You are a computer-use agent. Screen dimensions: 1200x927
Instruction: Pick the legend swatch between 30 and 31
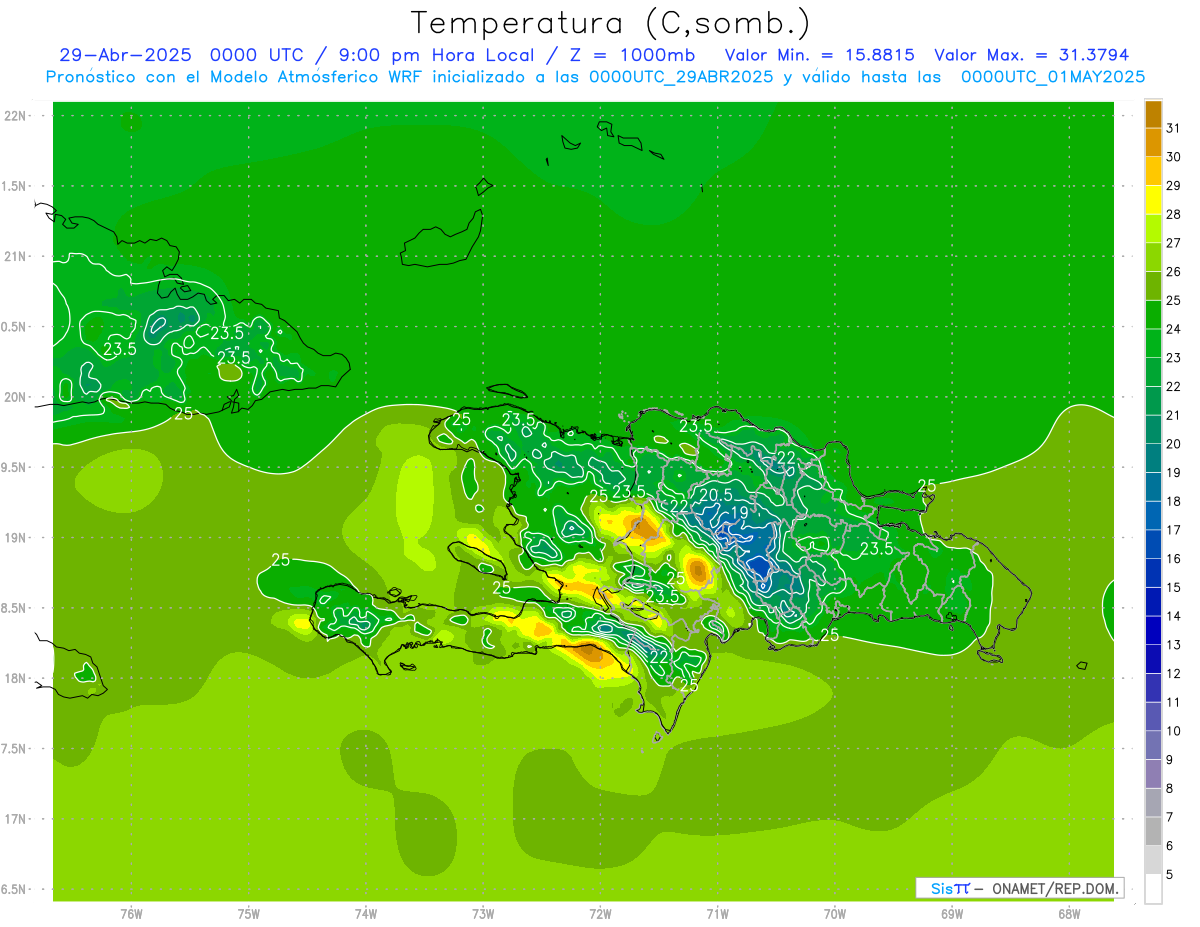1153,143
